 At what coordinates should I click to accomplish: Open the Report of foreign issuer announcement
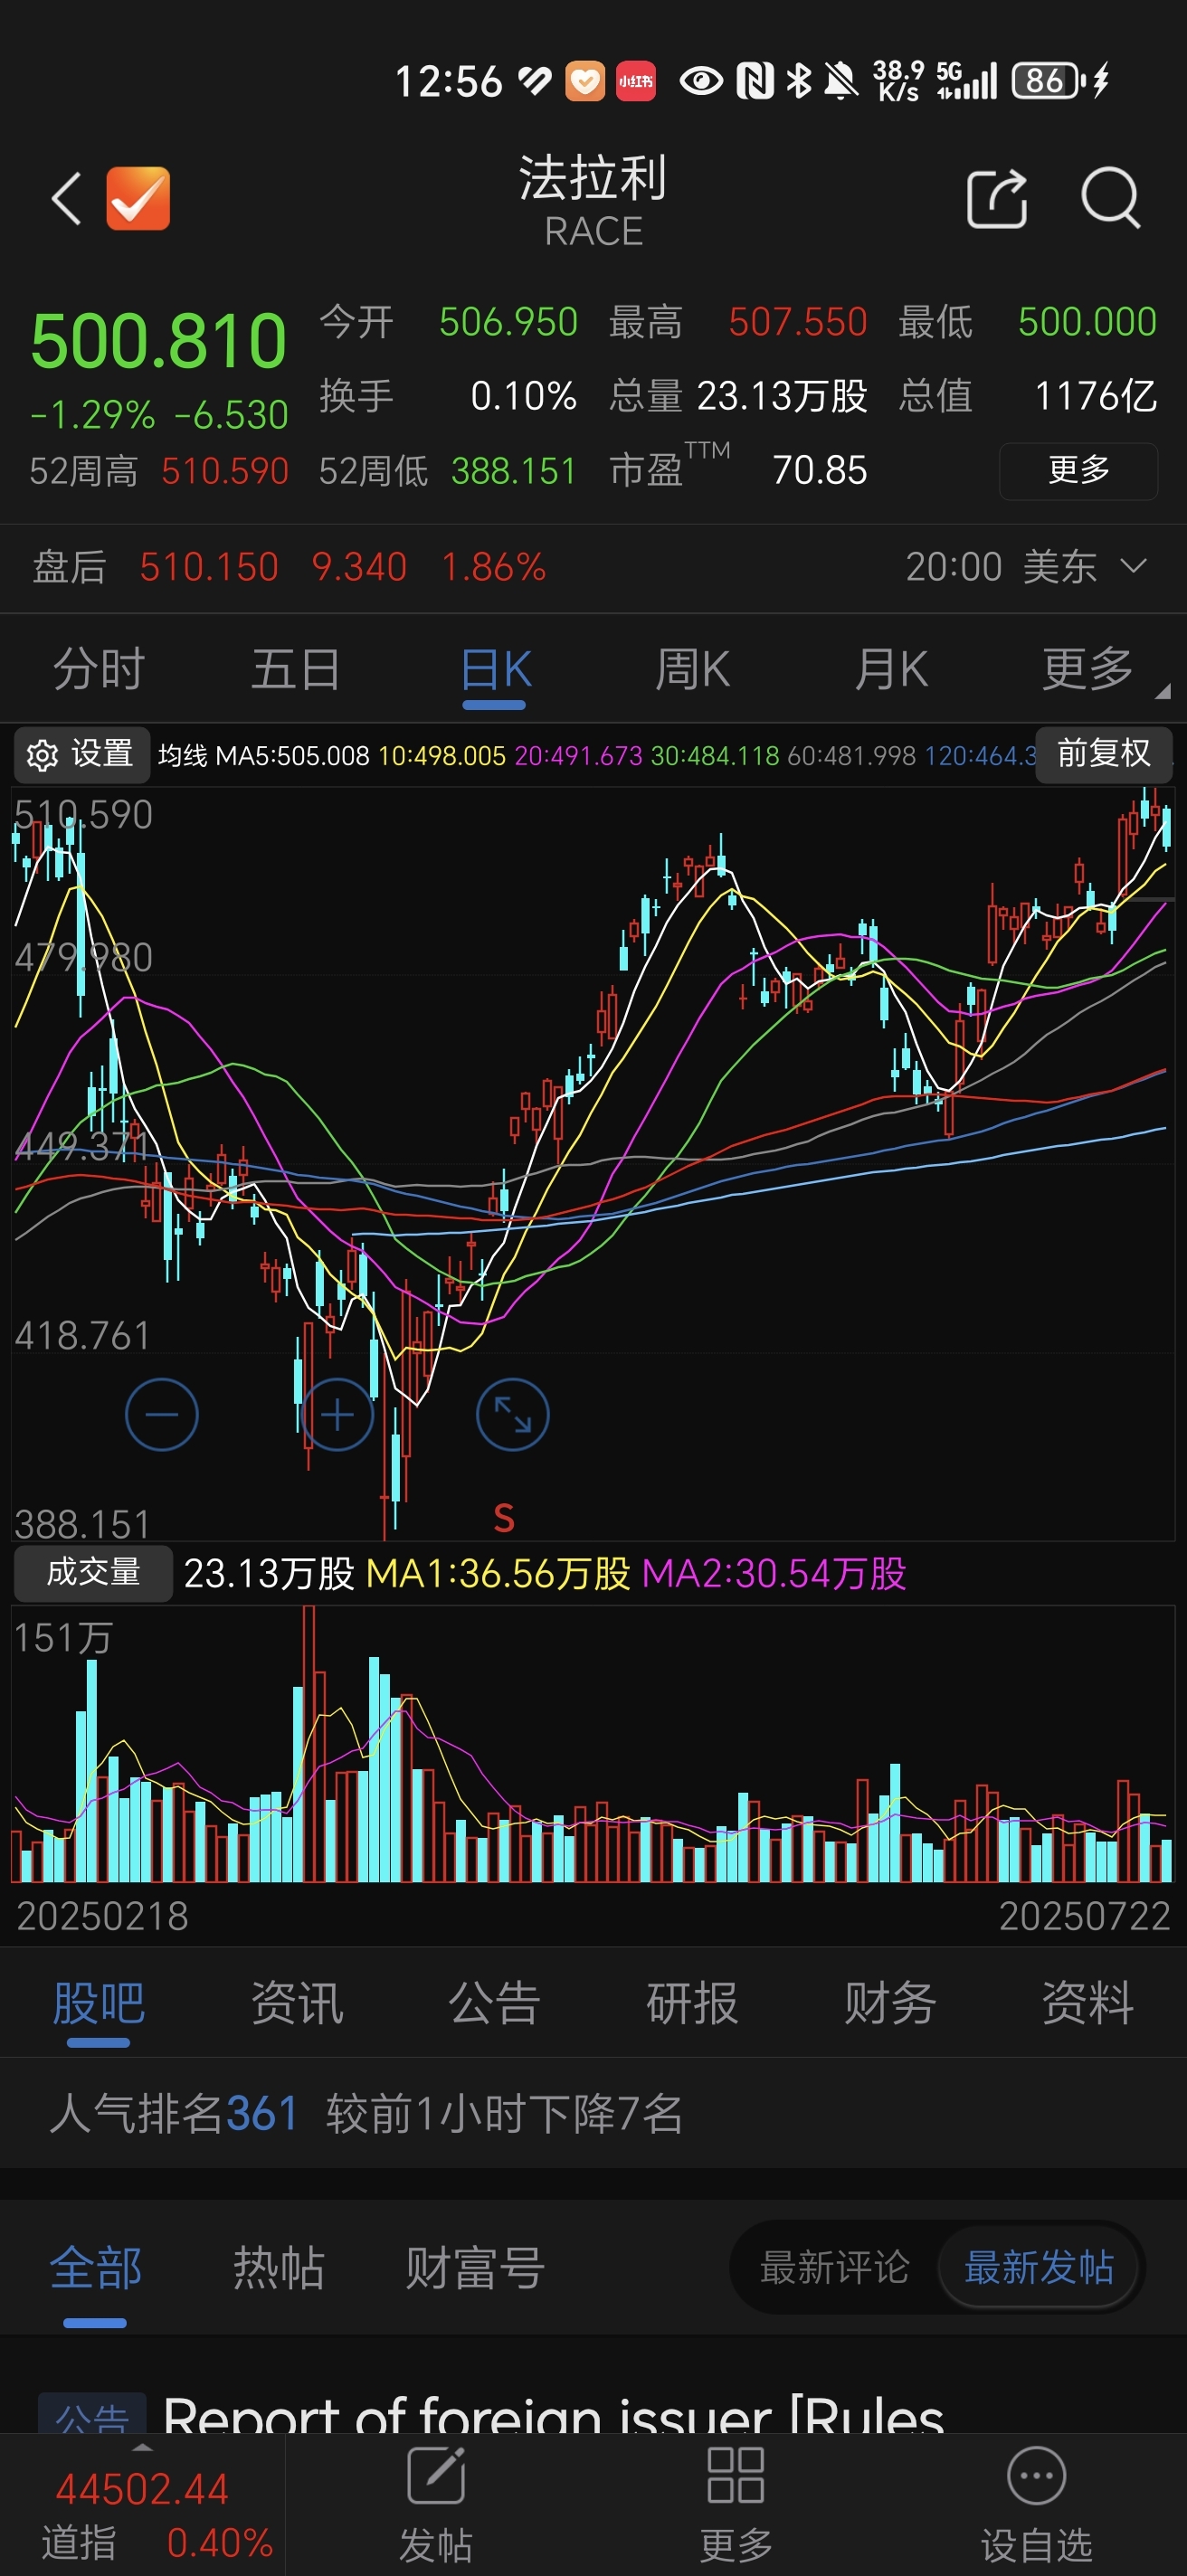pos(553,2415)
